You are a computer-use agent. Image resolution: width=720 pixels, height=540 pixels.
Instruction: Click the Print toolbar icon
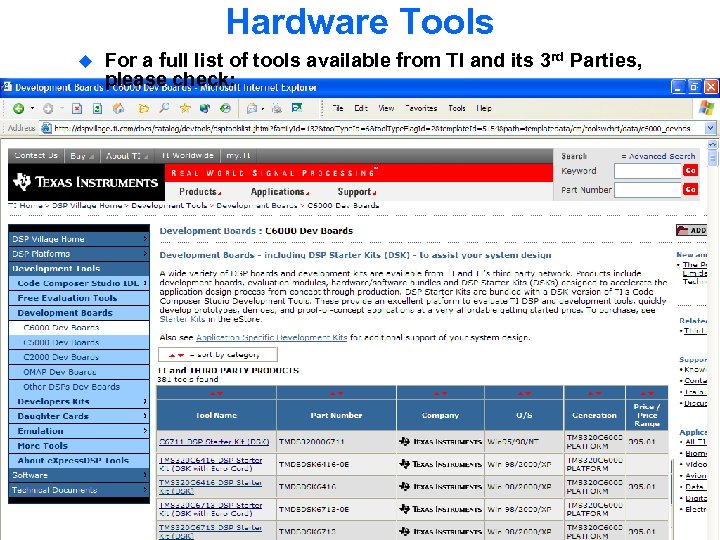pyautogui.click(x=277, y=109)
